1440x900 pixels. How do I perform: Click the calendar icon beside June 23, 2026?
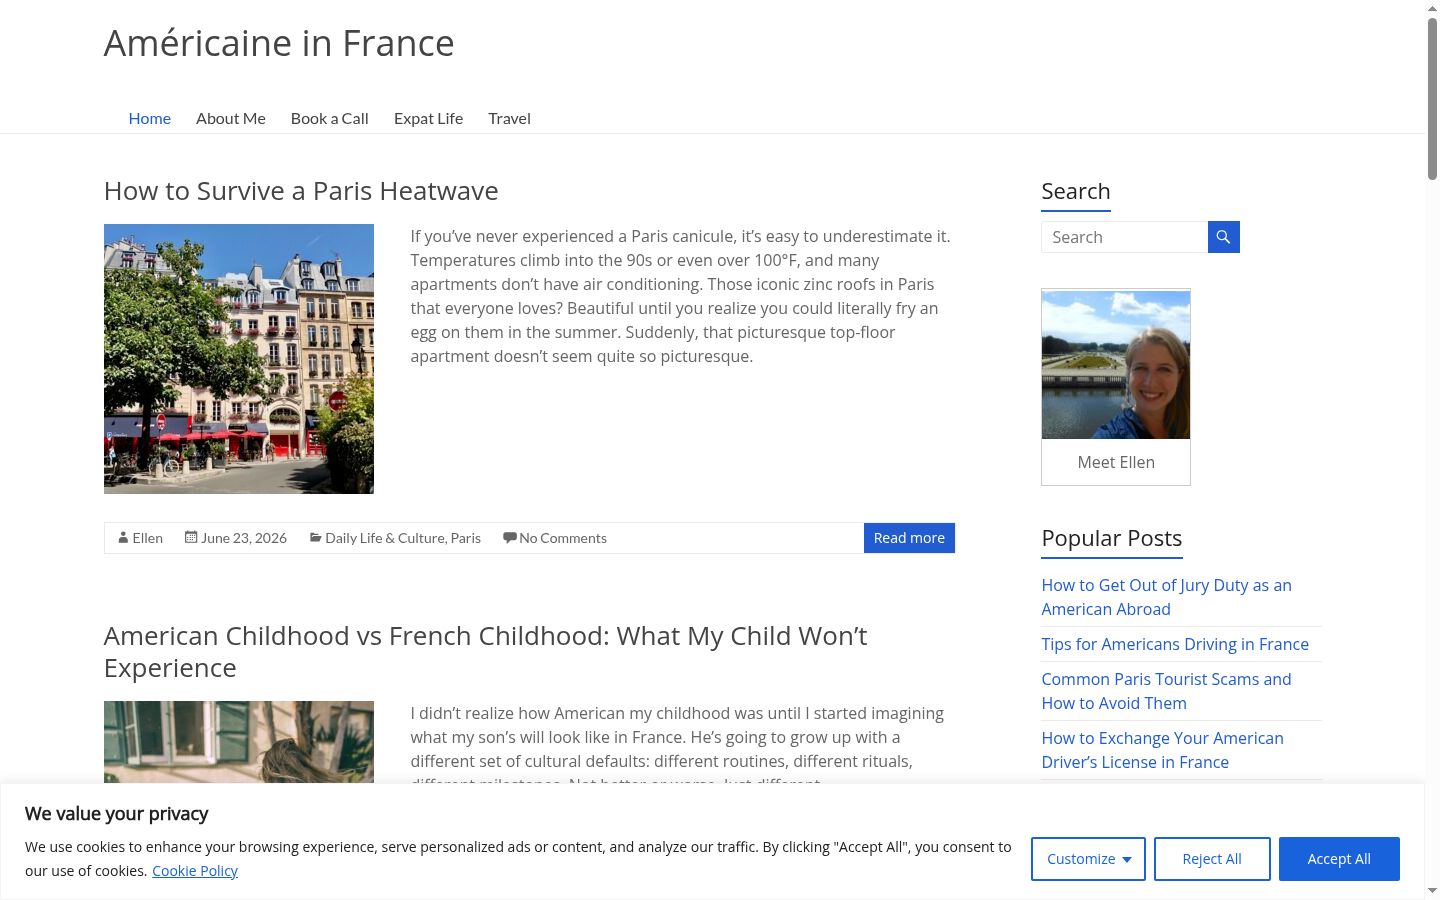tap(191, 538)
